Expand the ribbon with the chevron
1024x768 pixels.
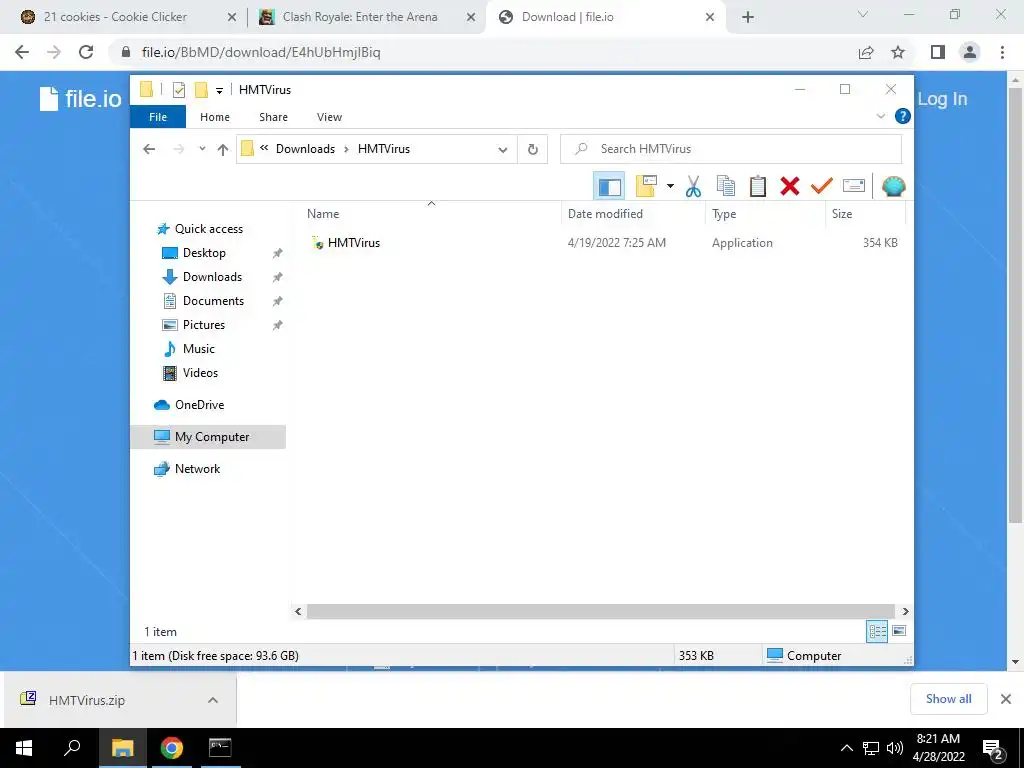click(x=880, y=116)
